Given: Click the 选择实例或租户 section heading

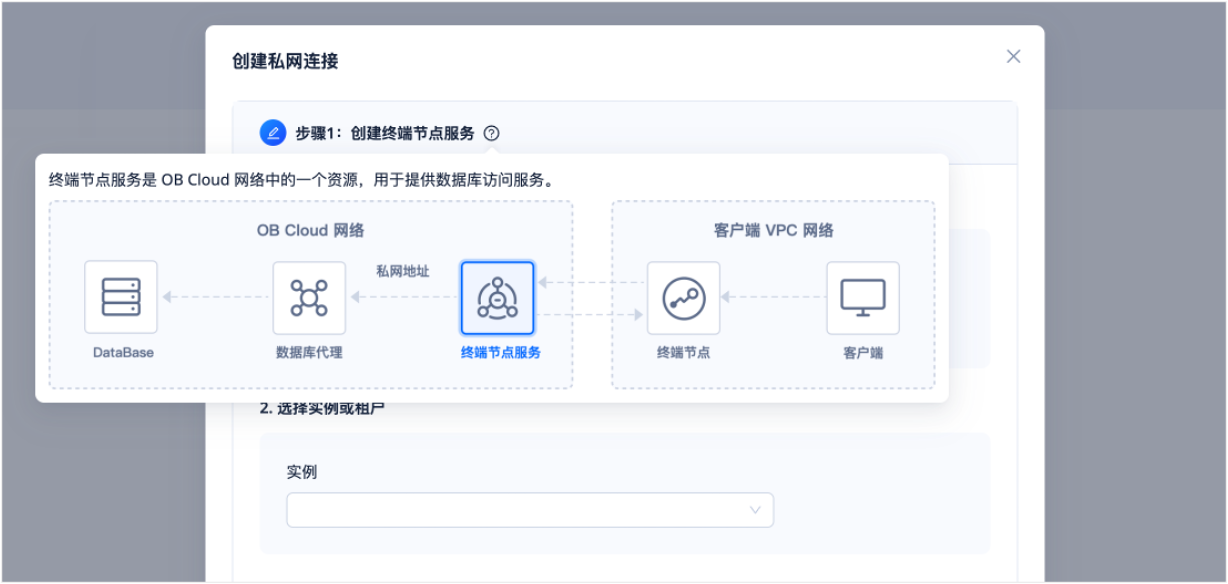Looking at the screenshot, I should click(x=322, y=408).
